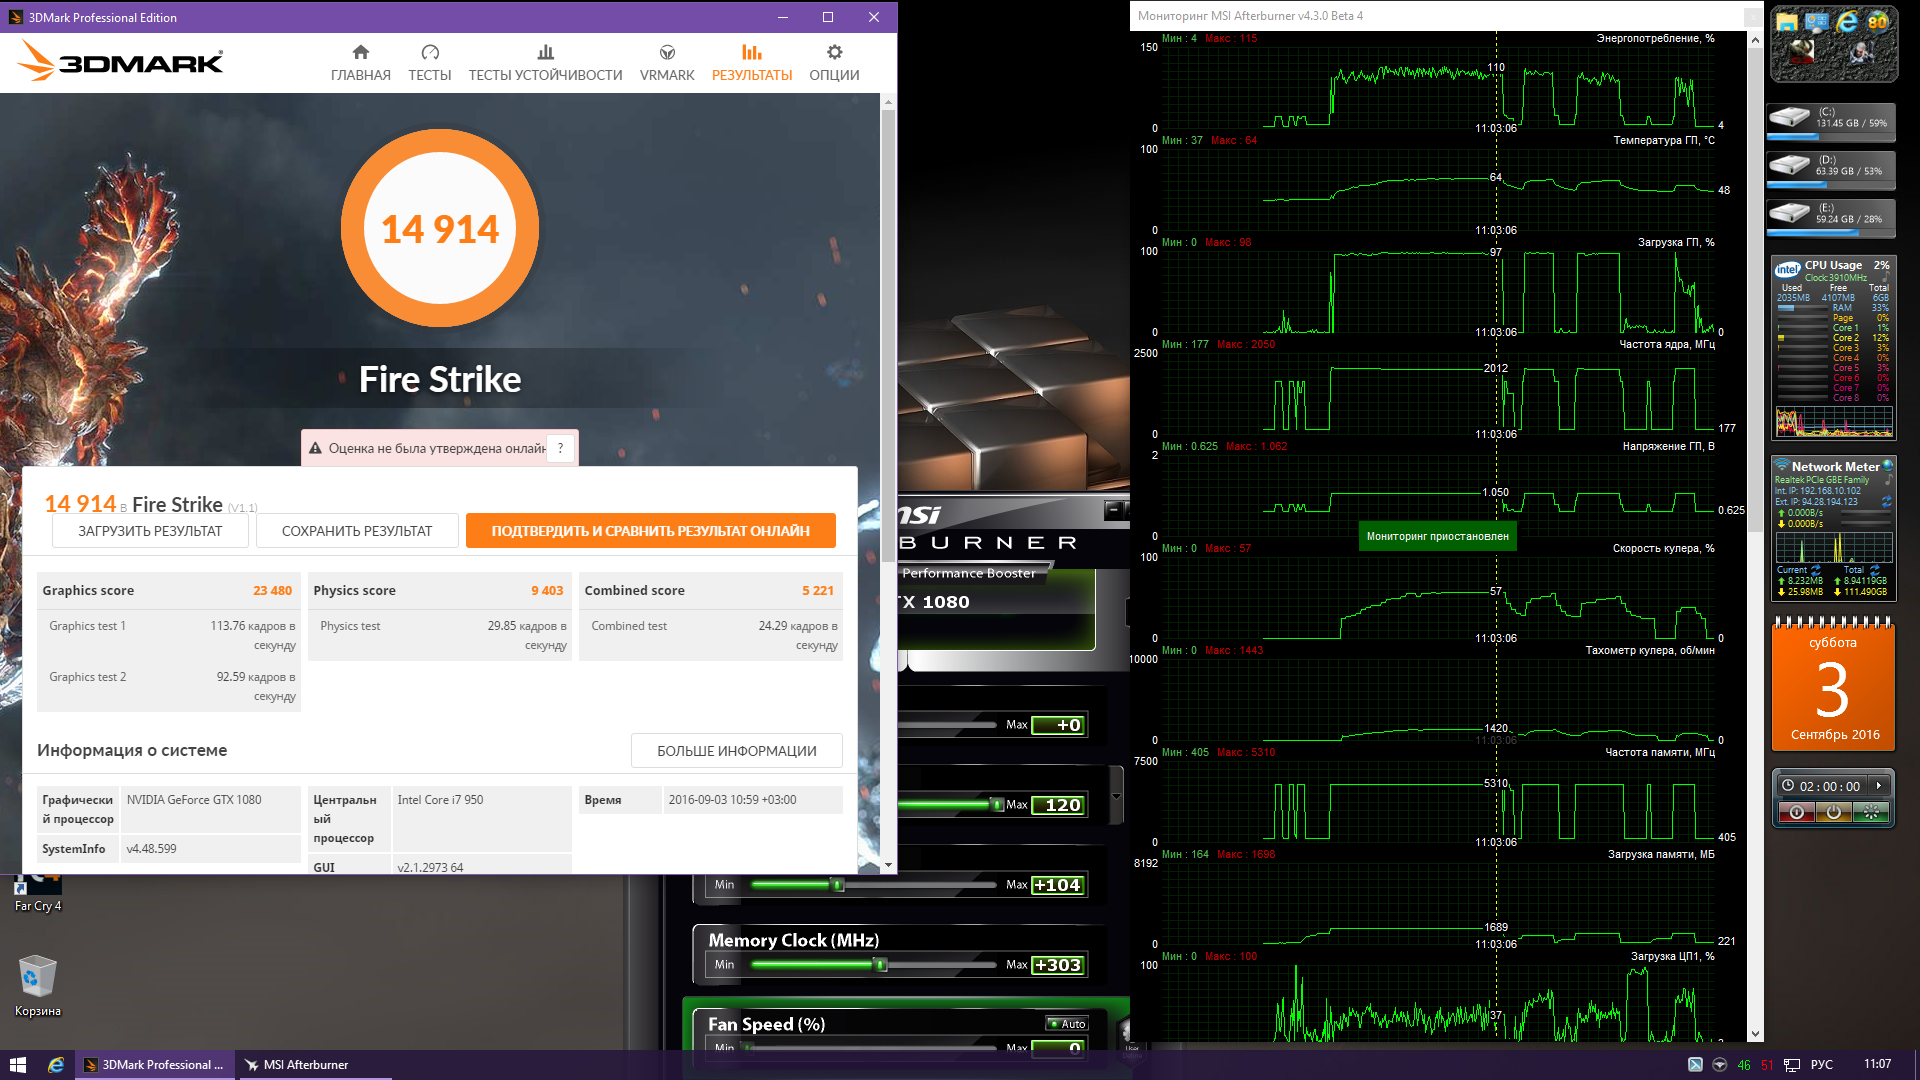Toggle Fan Speed Auto mode
Viewport: 1920px width, 1080px height.
point(1067,1023)
